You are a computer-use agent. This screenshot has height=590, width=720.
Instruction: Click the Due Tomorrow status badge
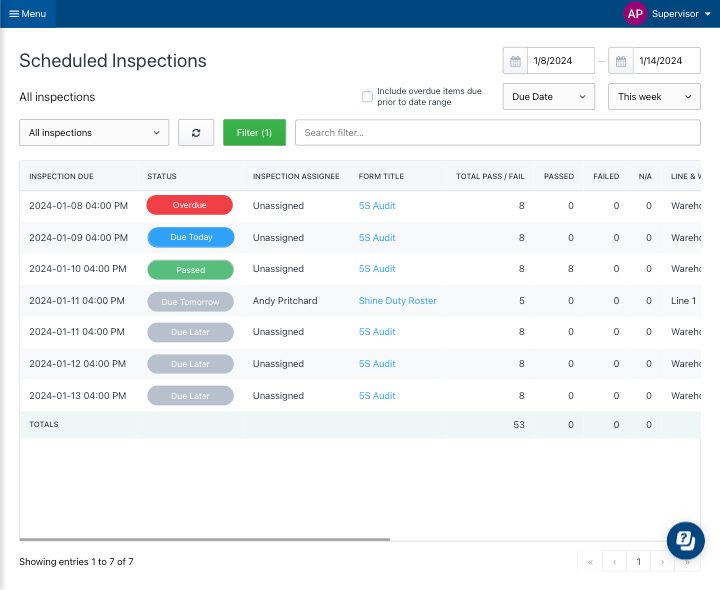[191, 302]
